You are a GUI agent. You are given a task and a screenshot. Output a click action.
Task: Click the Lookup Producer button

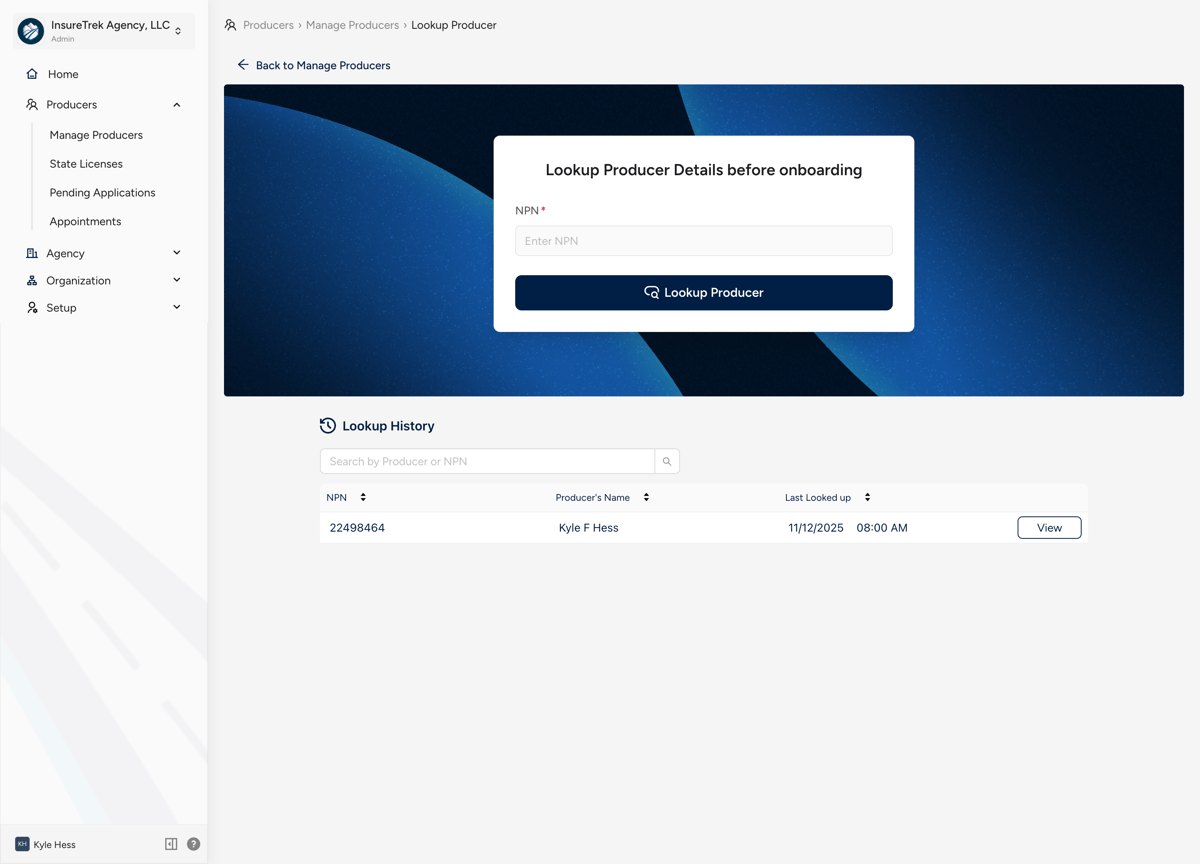point(703,292)
